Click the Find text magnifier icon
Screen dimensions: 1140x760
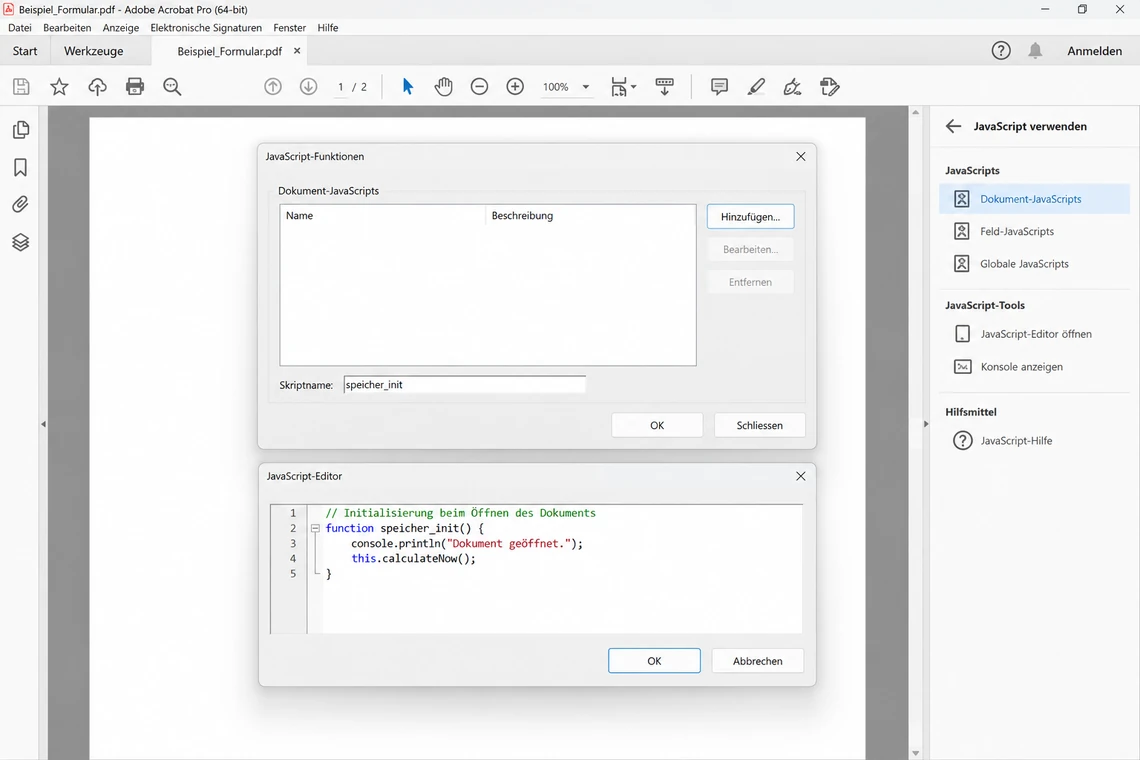pyautogui.click(x=172, y=87)
